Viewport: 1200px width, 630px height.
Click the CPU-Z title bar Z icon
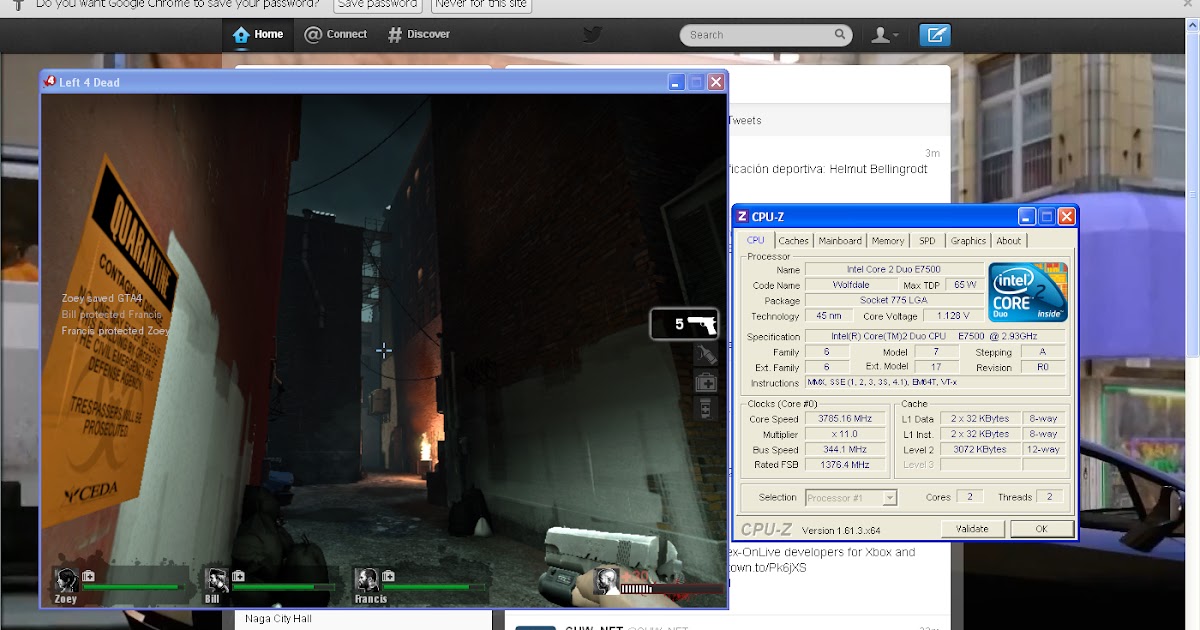click(742, 216)
